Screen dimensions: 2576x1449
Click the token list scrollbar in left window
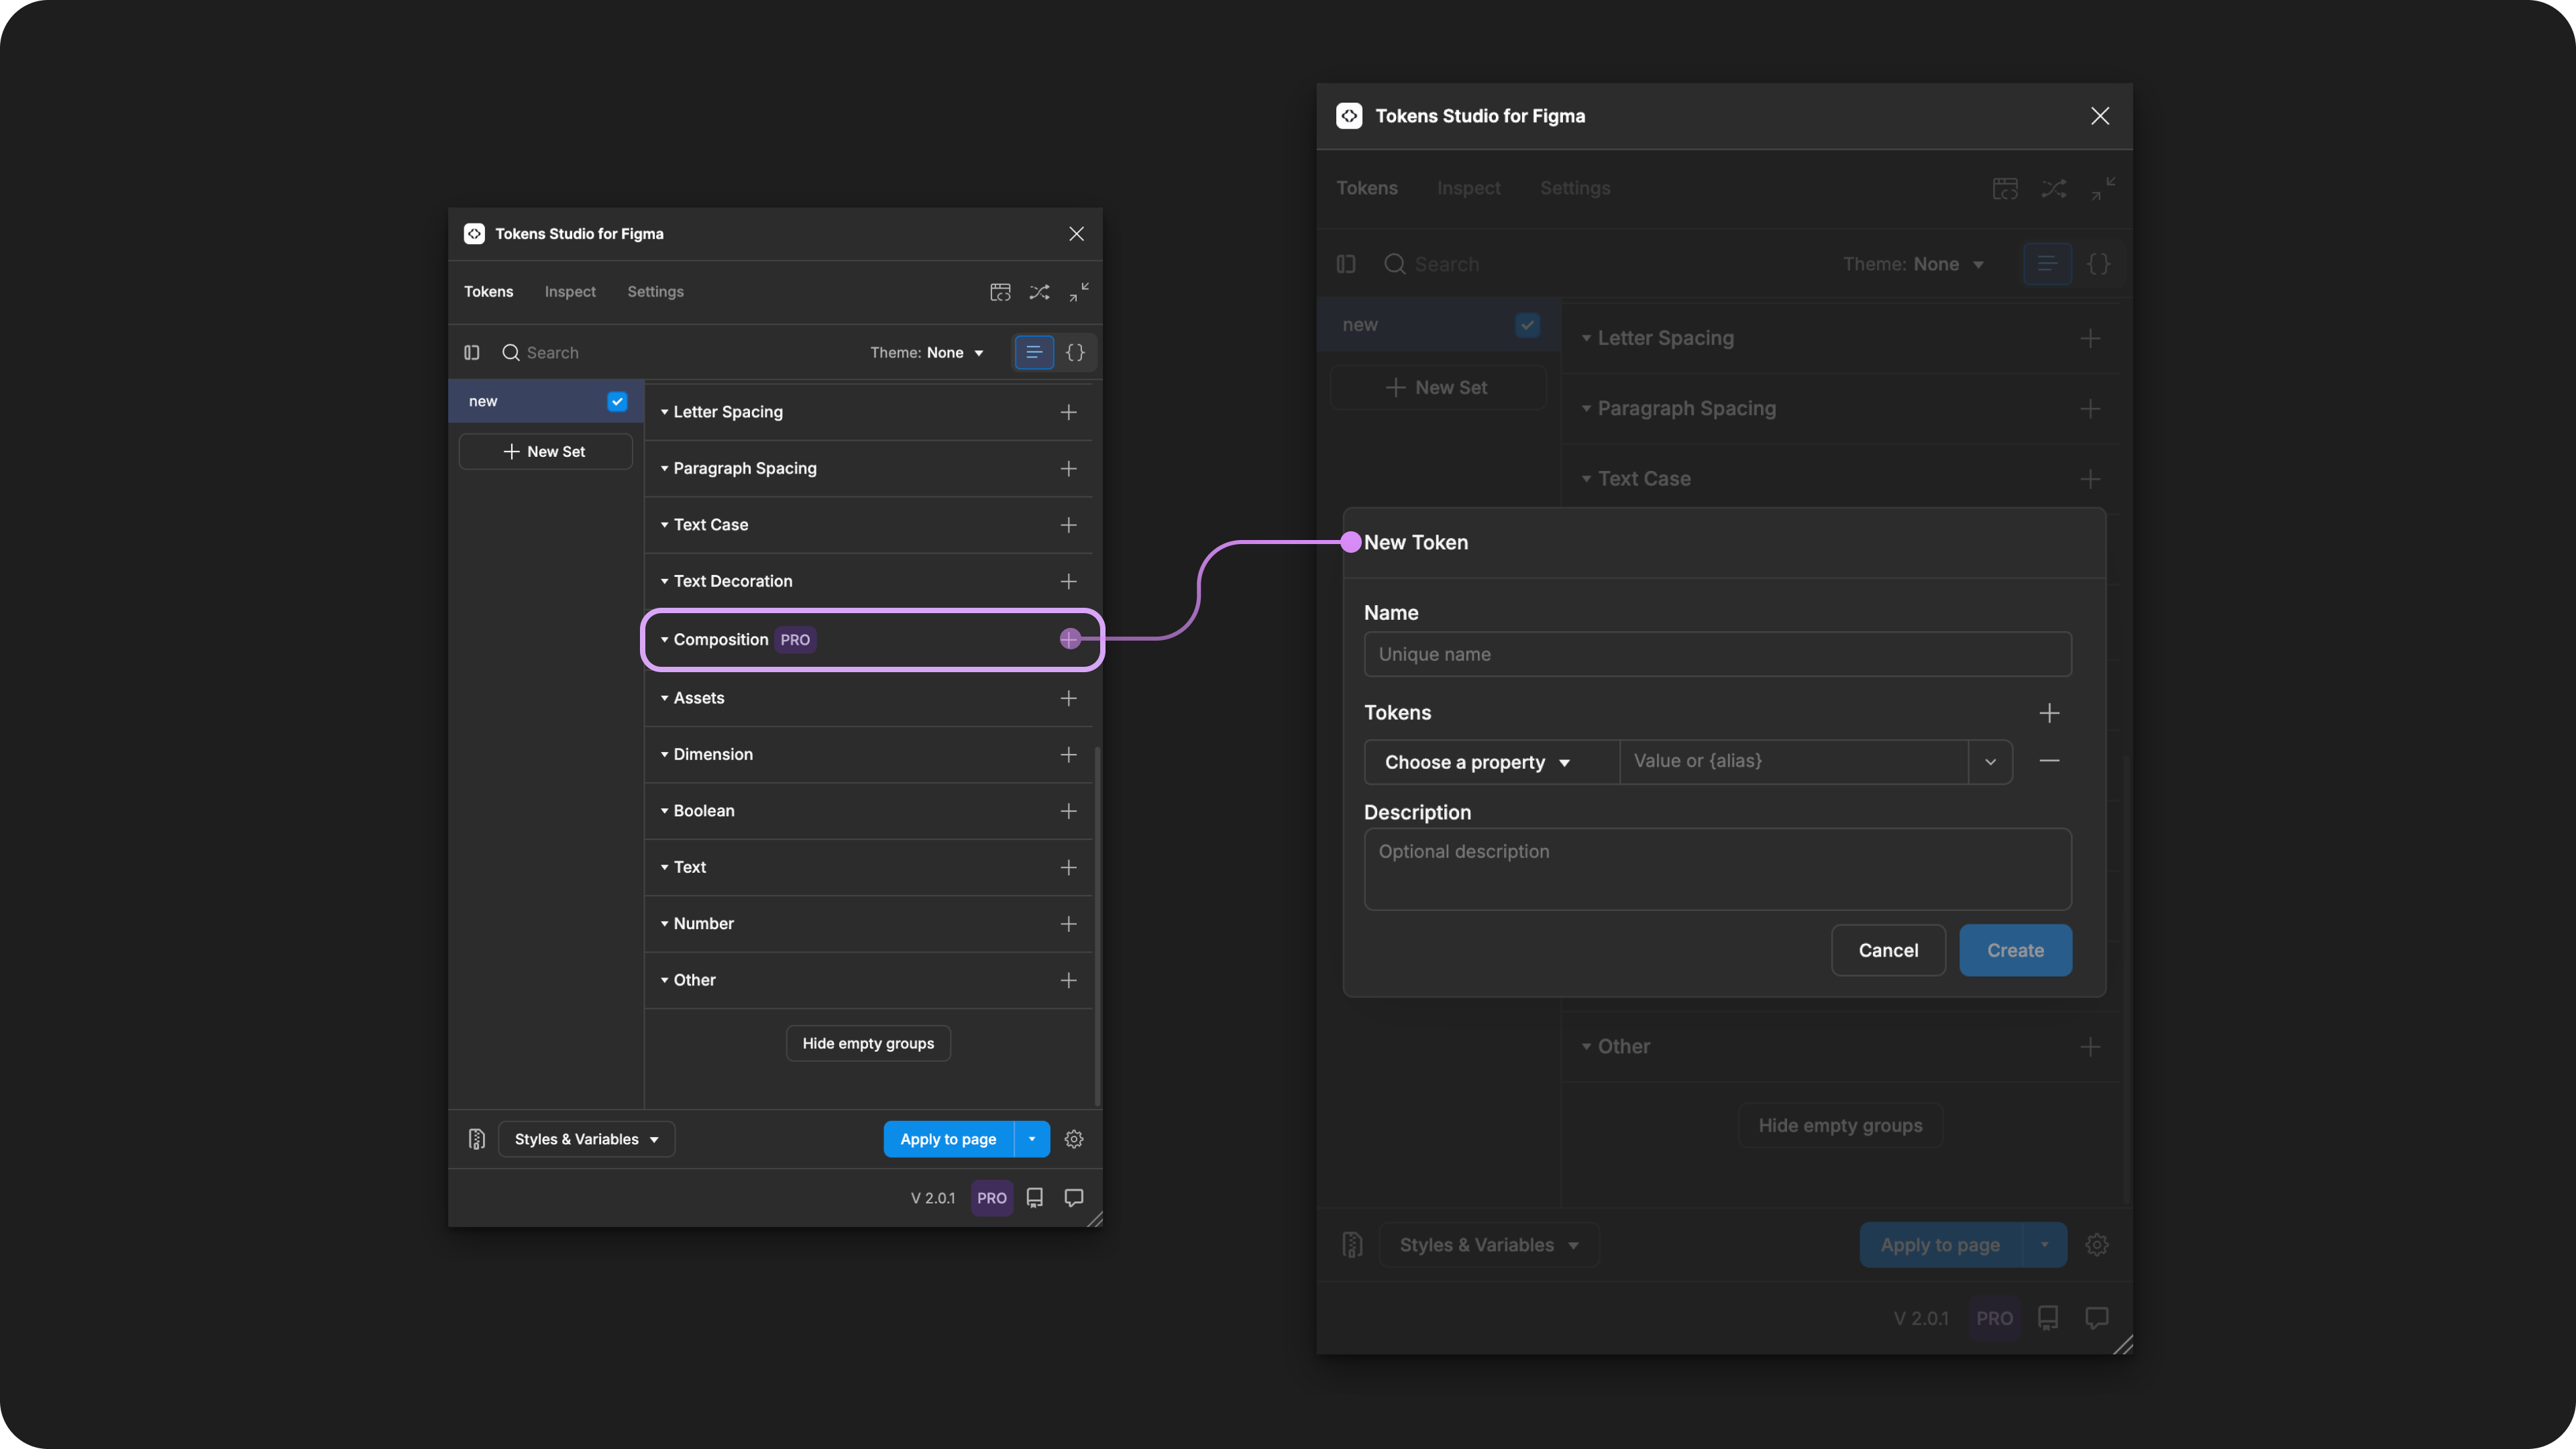coord(1097,925)
